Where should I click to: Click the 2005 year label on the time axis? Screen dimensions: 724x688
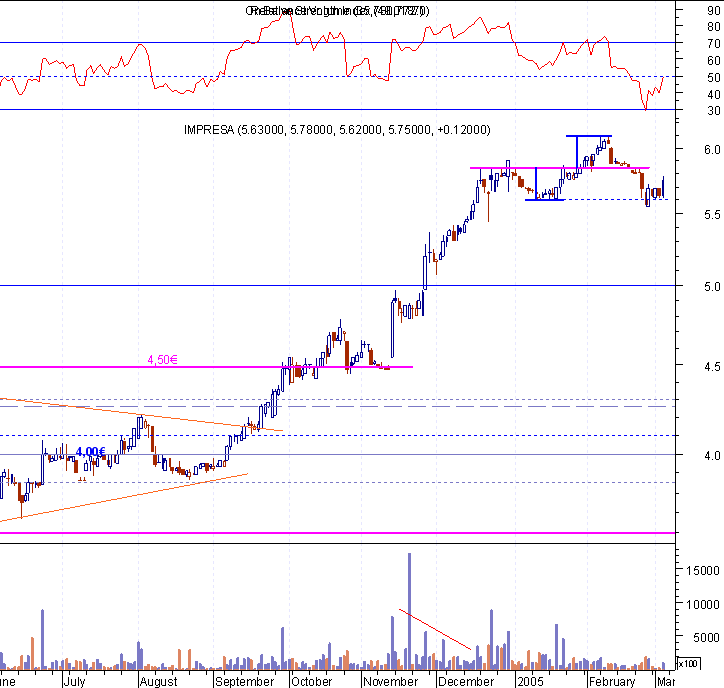pos(531,682)
